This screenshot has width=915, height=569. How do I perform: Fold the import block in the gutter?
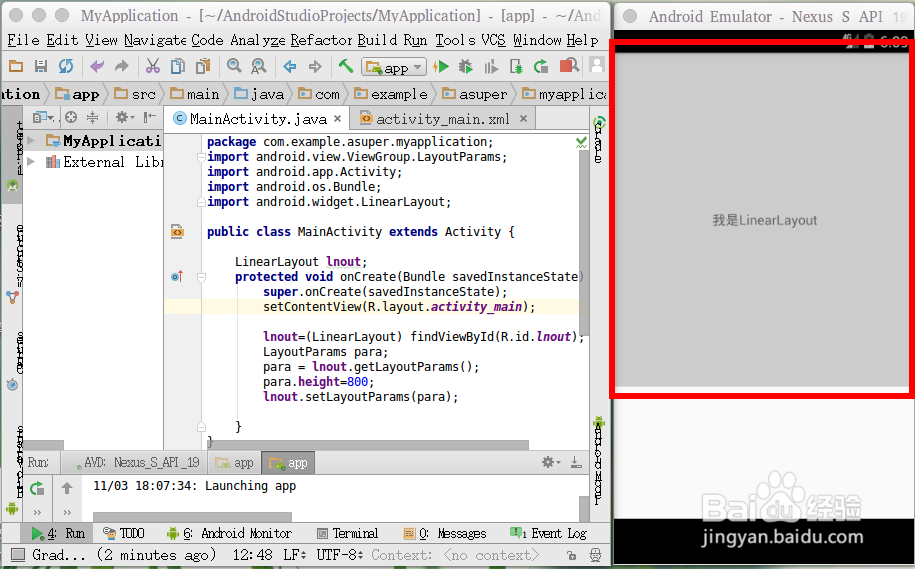201,157
